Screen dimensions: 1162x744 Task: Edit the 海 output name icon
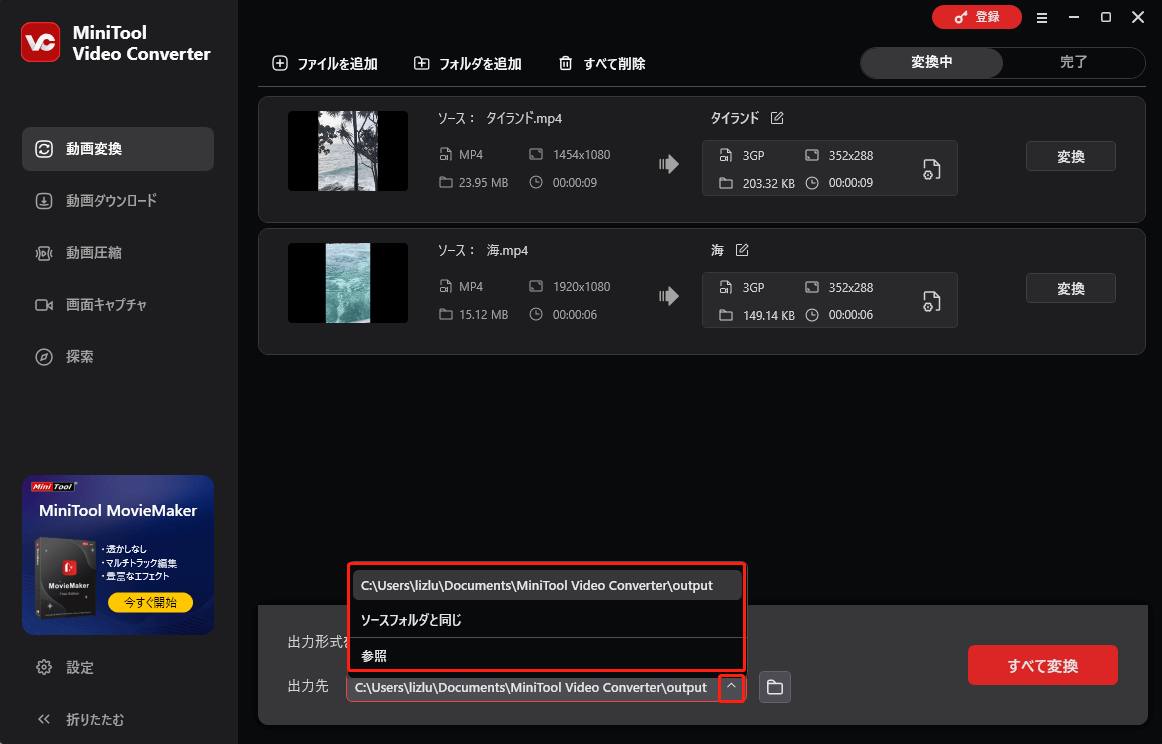(x=742, y=250)
